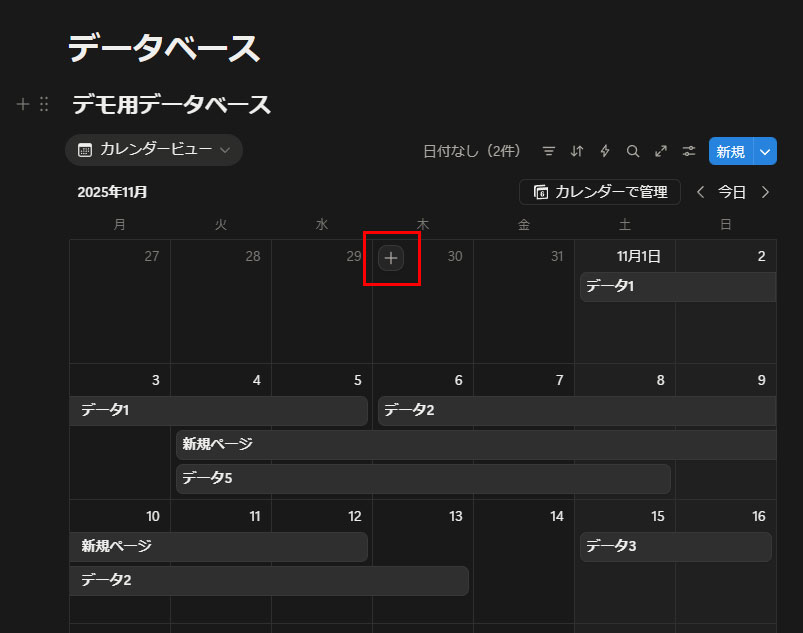Open database in full page via expand icon
The width and height of the screenshot is (803, 633).
[x=661, y=151]
